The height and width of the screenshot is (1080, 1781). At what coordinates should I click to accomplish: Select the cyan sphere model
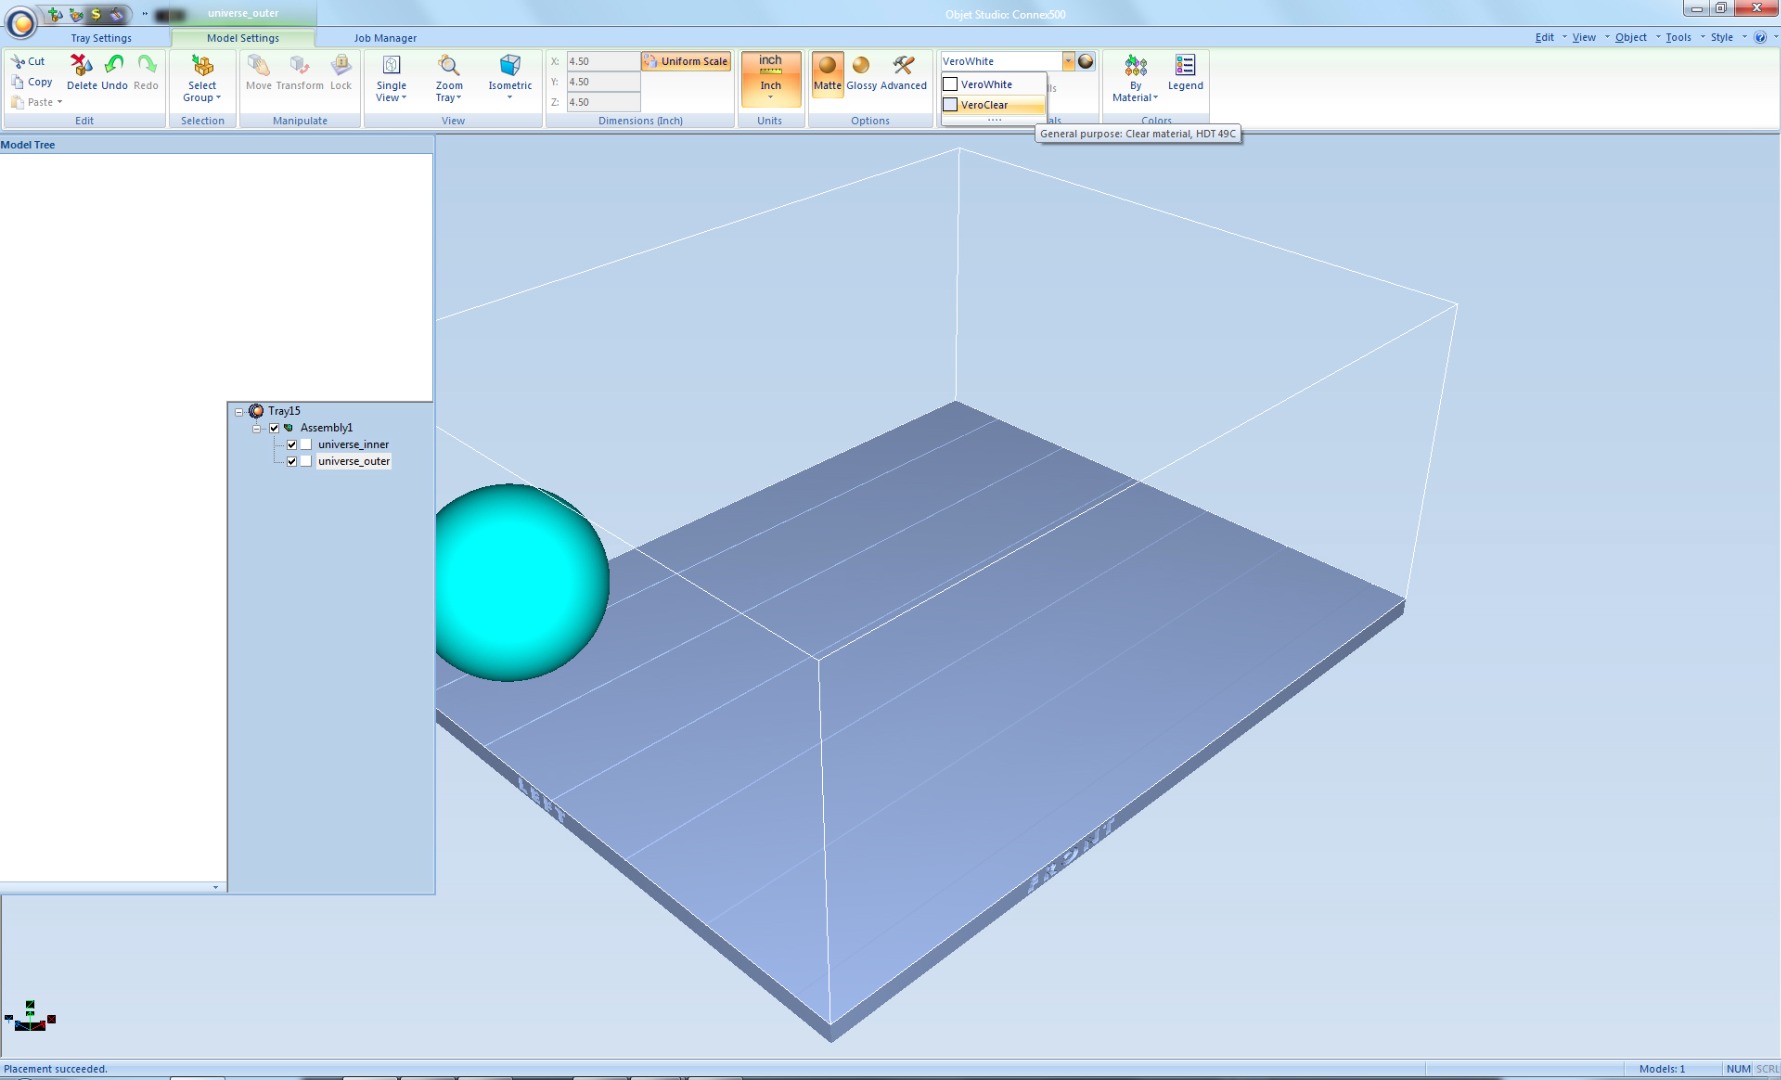[x=521, y=583]
